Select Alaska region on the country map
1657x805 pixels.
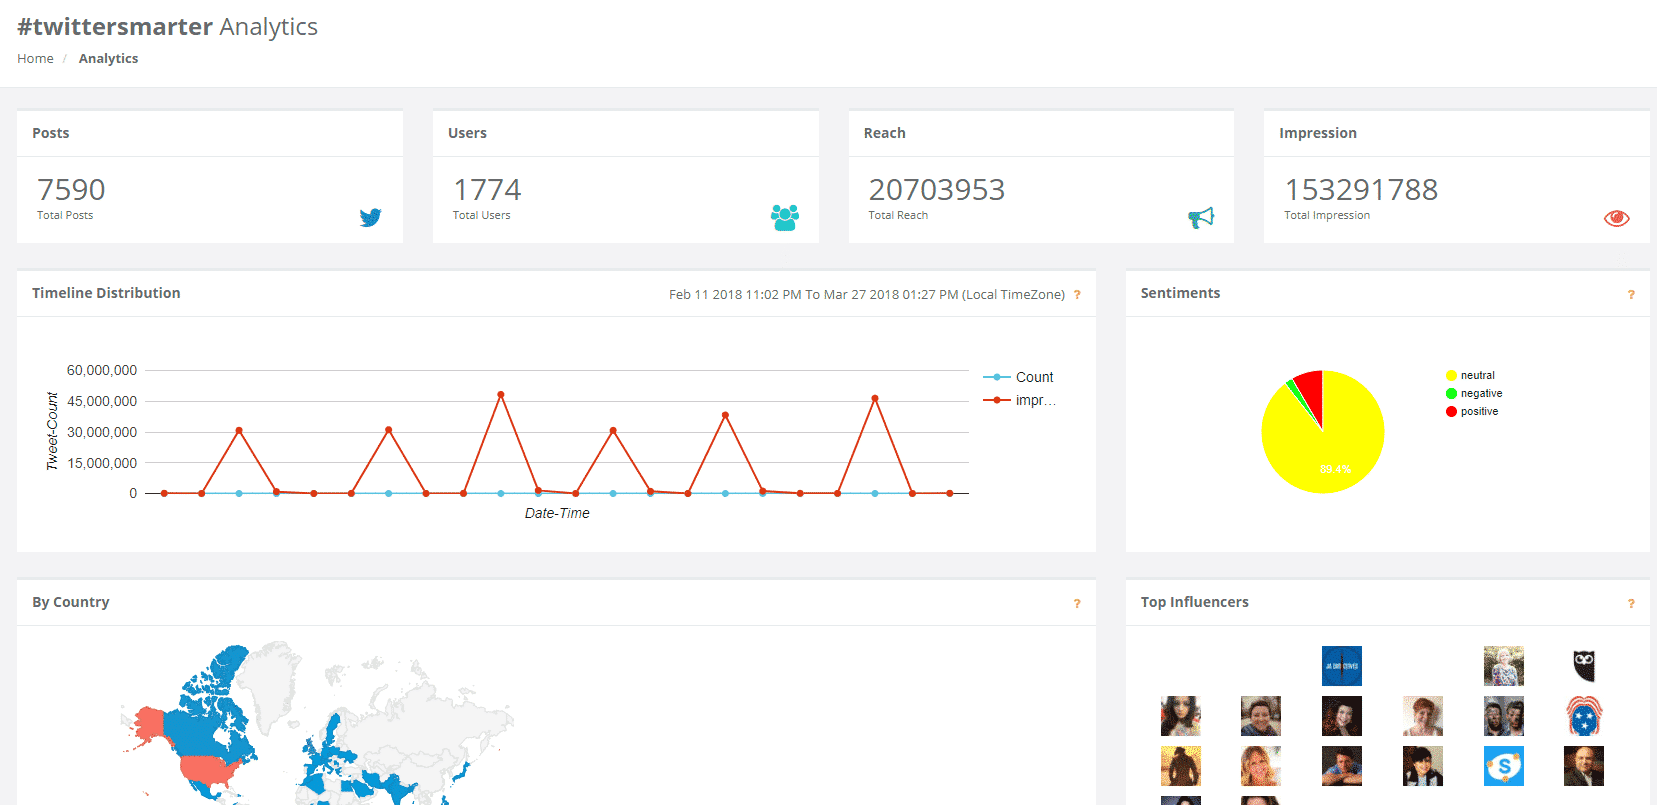click(x=149, y=722)
